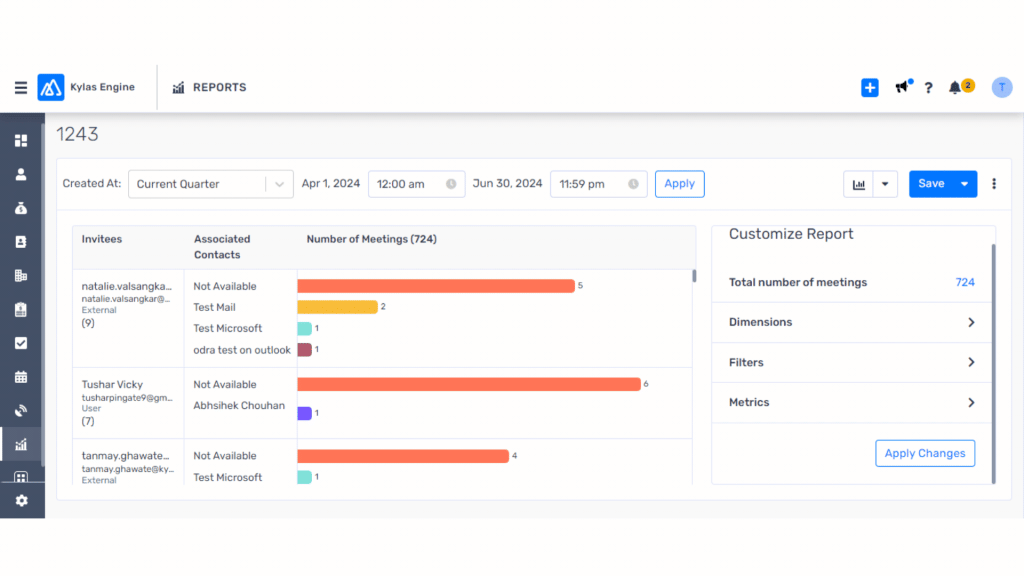Open the Created At Current Quarter dropdown
This screenshot has height=576, width=1024.
[x=210, y=184]
